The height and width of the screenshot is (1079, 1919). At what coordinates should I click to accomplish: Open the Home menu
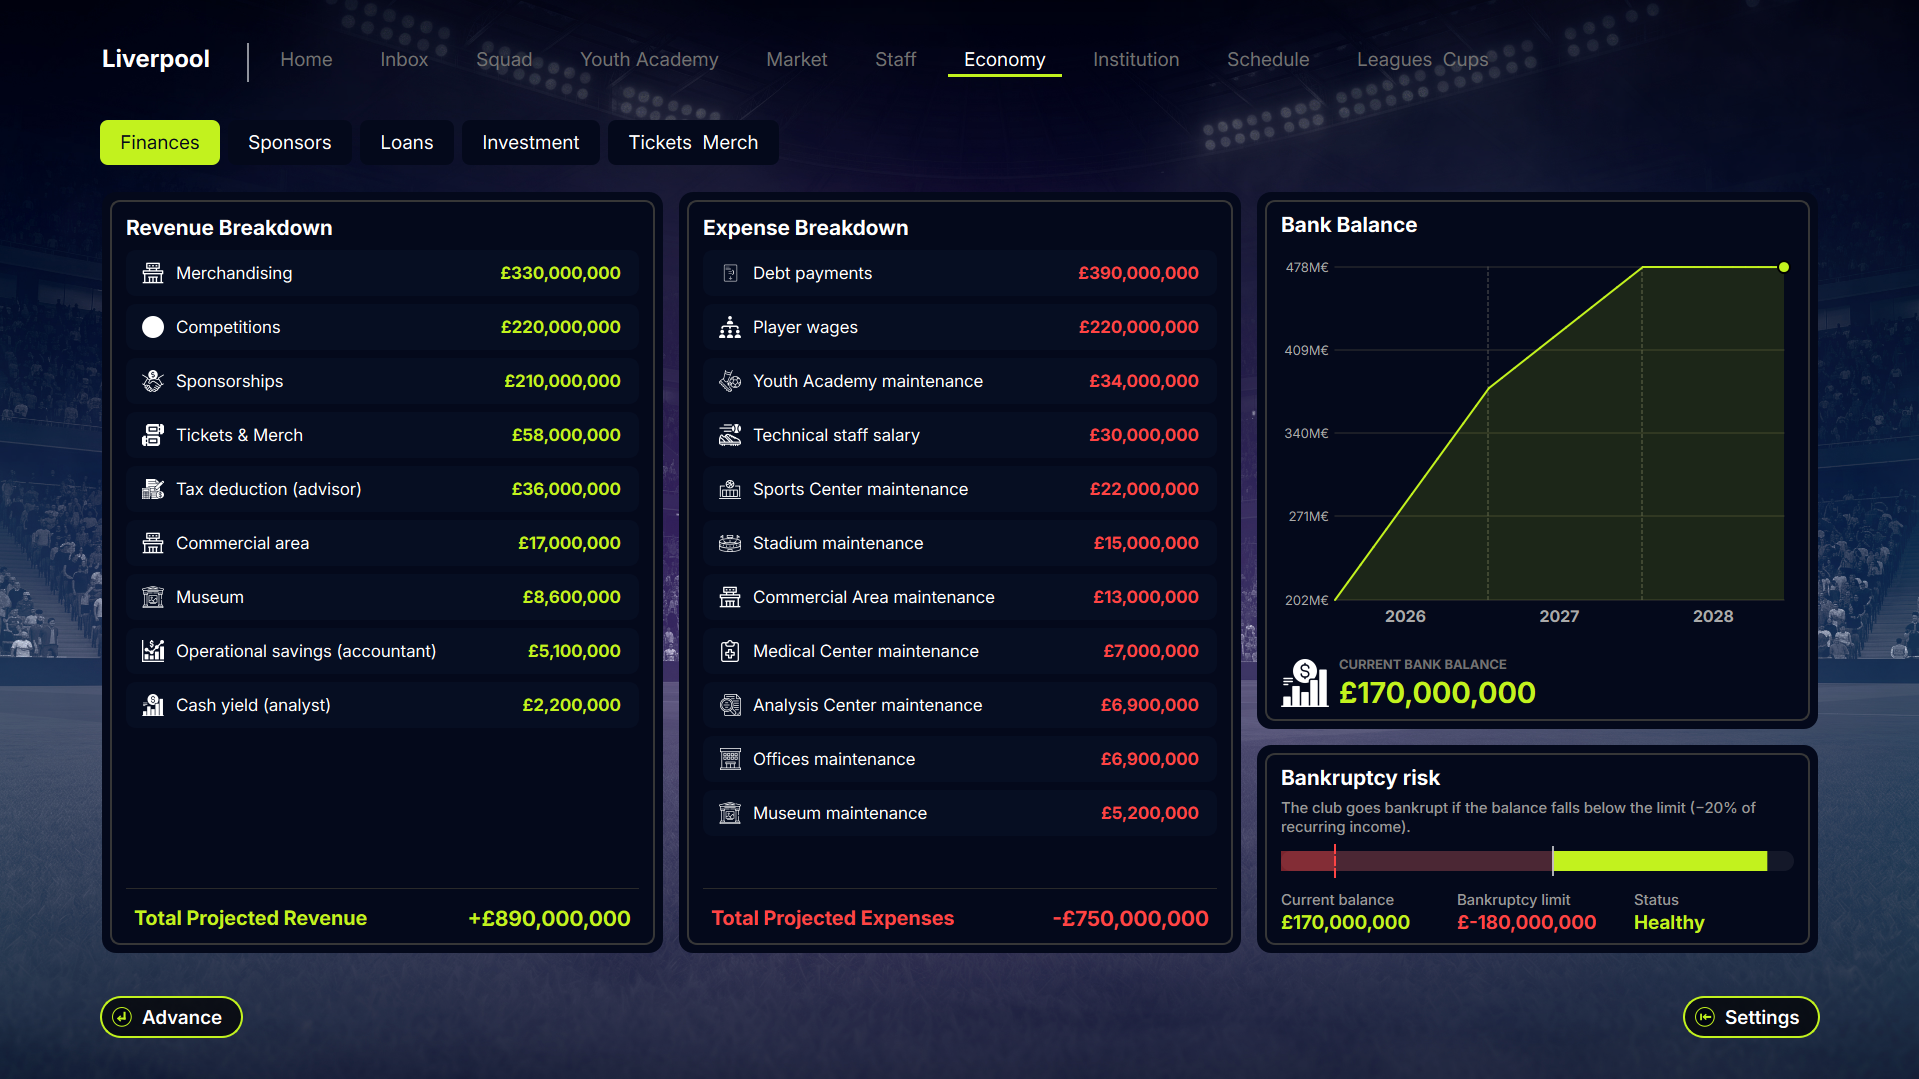[306, 59]
